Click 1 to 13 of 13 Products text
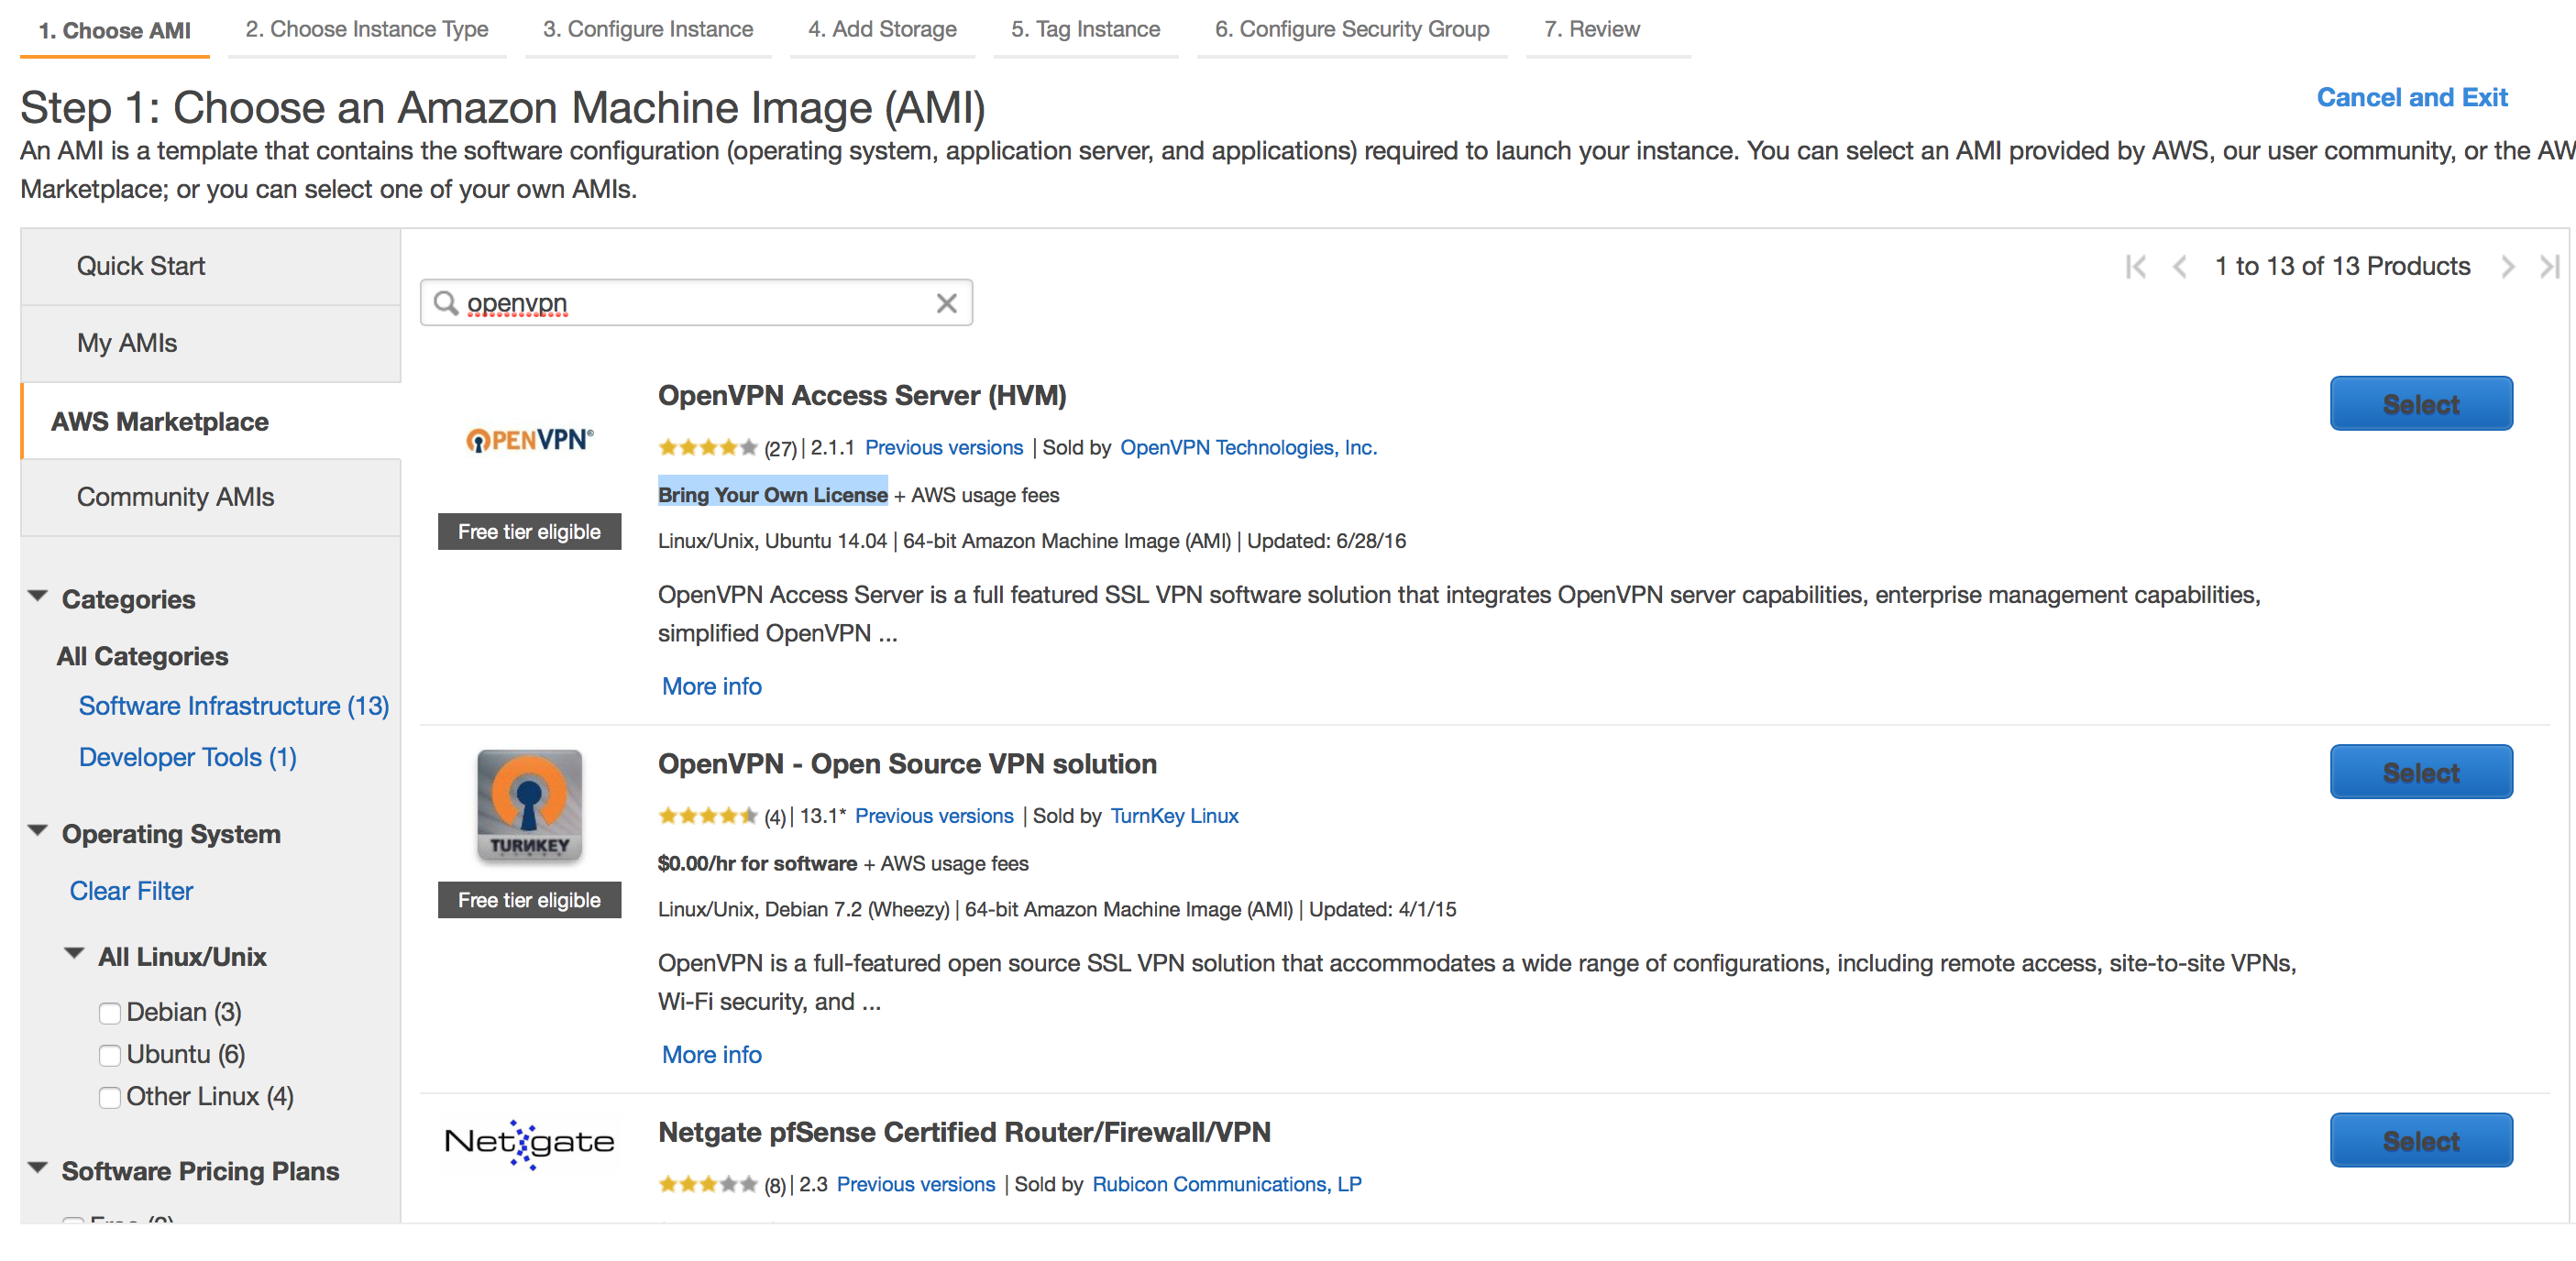The height and width of the screenshot is (1261, 2576). (x=2342, y=266)
